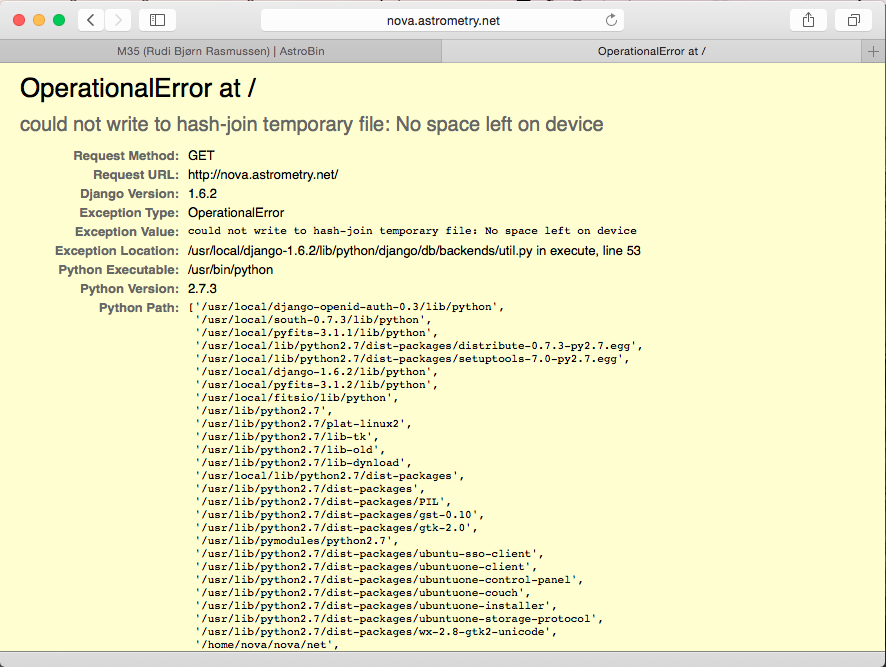
Task: Click the plat-linux2 path entry
Action: (x=303, y=424)
